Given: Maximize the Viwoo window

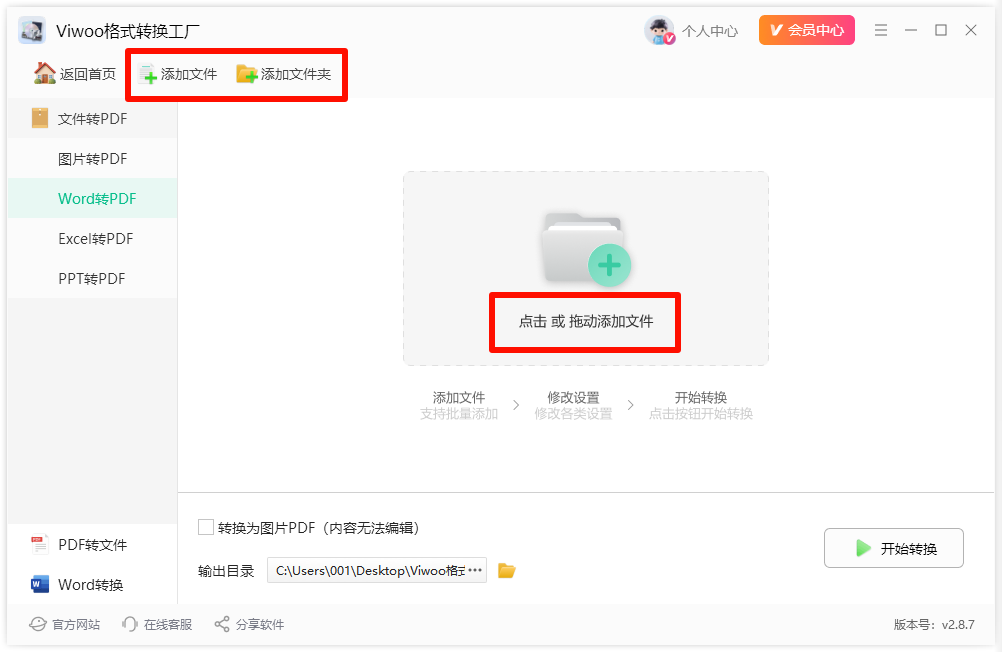Looking at the screenshot, I should [x=941, y=30].
